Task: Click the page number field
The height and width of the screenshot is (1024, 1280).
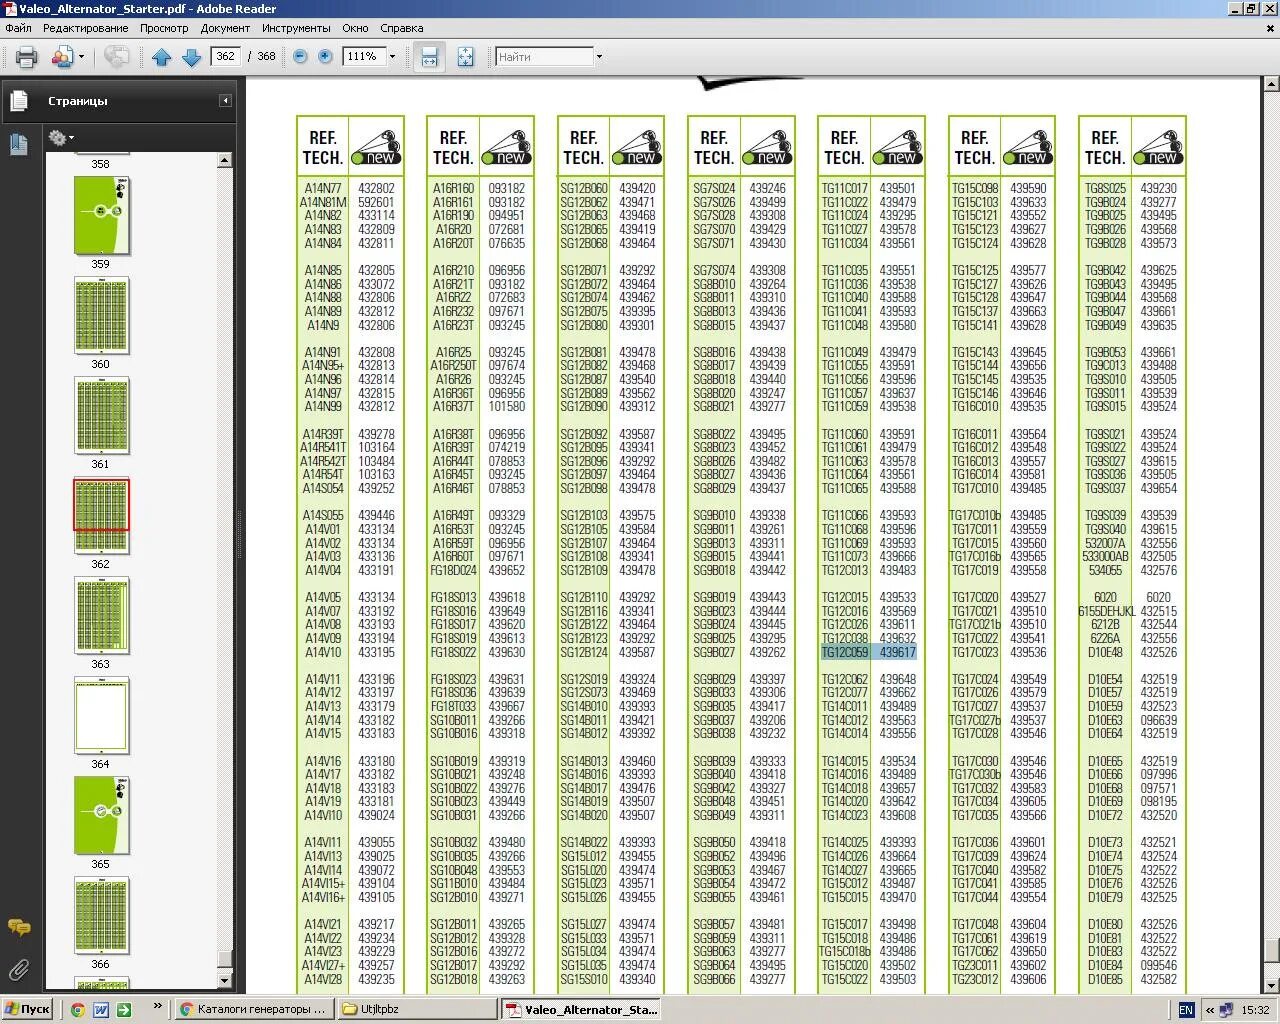Action: (226, 56)
